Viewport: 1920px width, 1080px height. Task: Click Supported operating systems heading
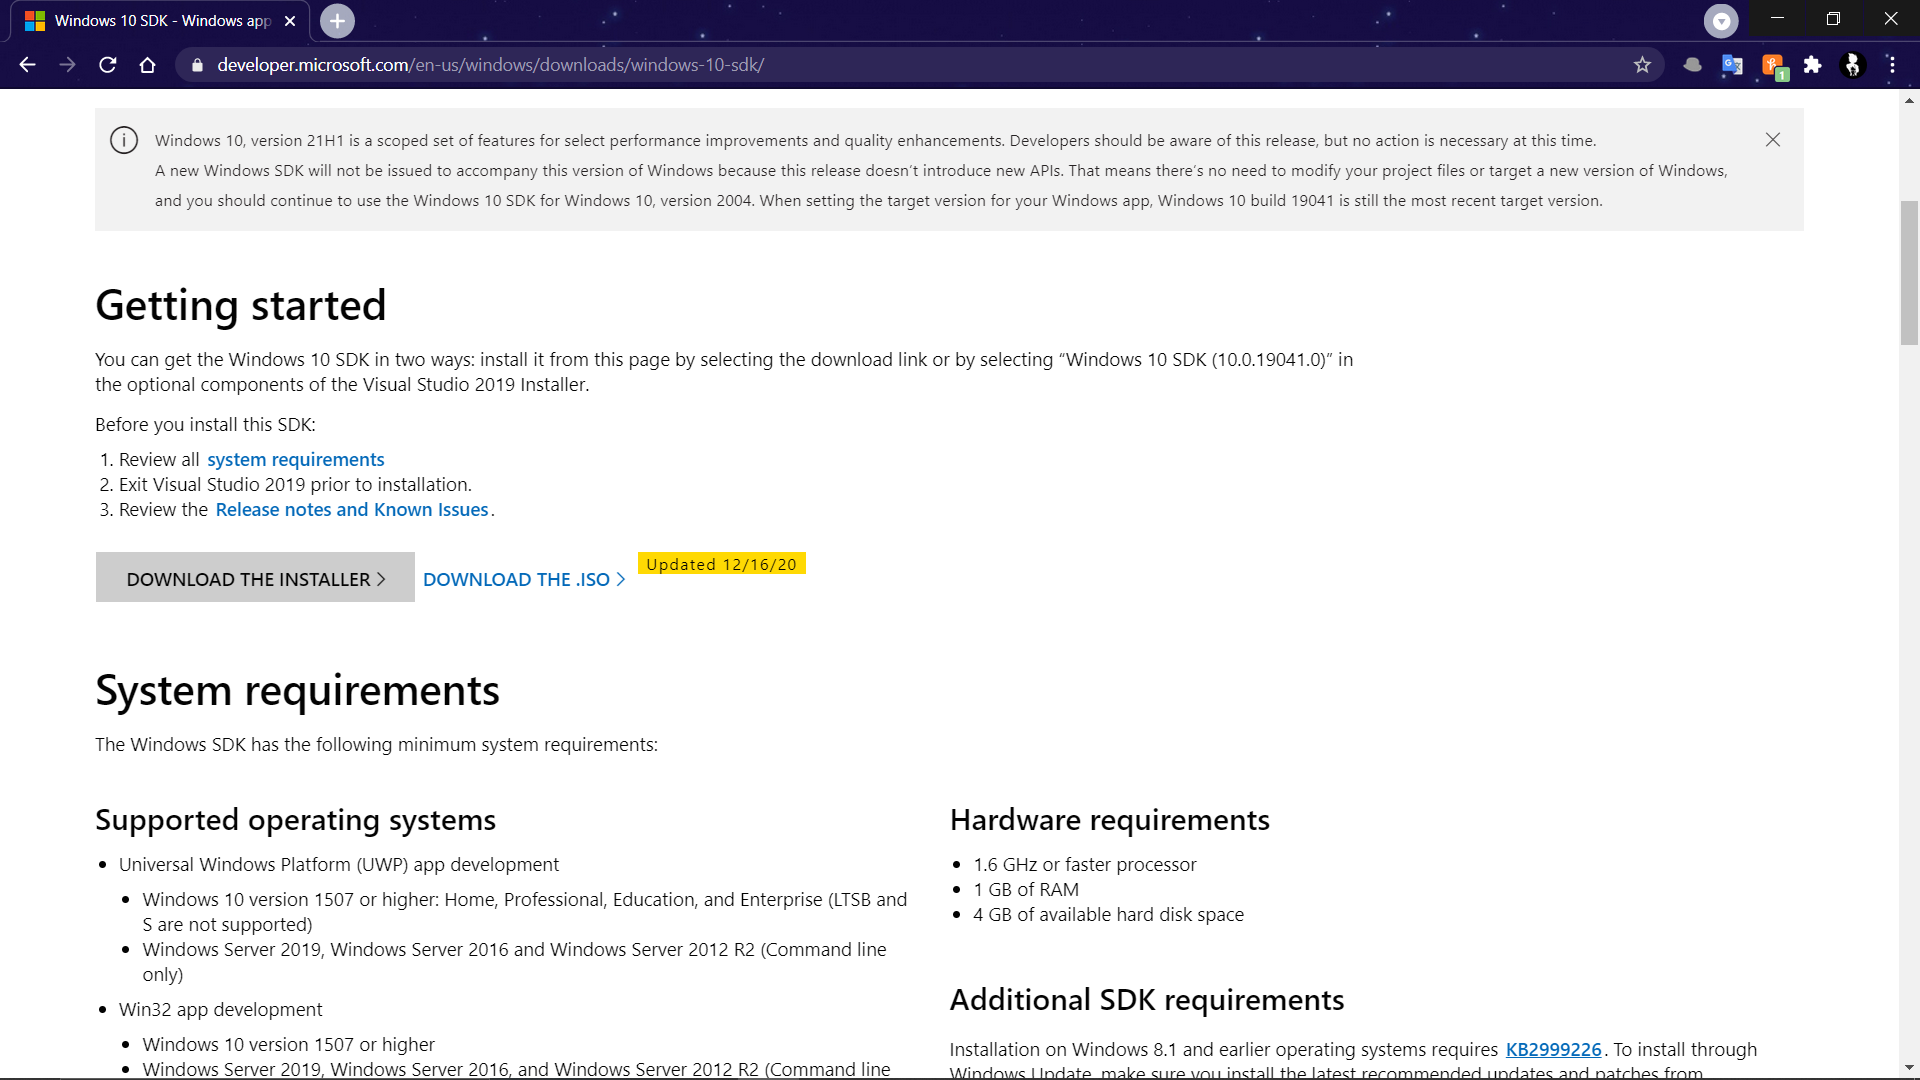tap(295, 820)
